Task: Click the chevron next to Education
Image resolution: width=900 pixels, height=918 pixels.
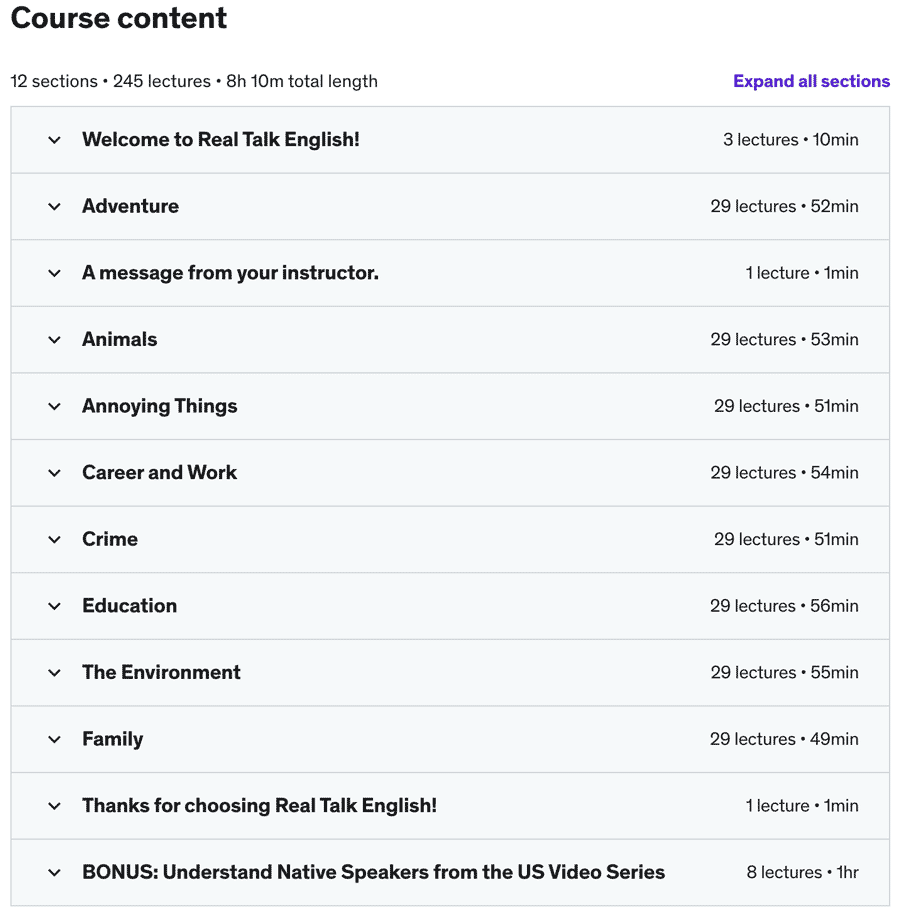Action: pyautogui.click(x=55, y=606)
